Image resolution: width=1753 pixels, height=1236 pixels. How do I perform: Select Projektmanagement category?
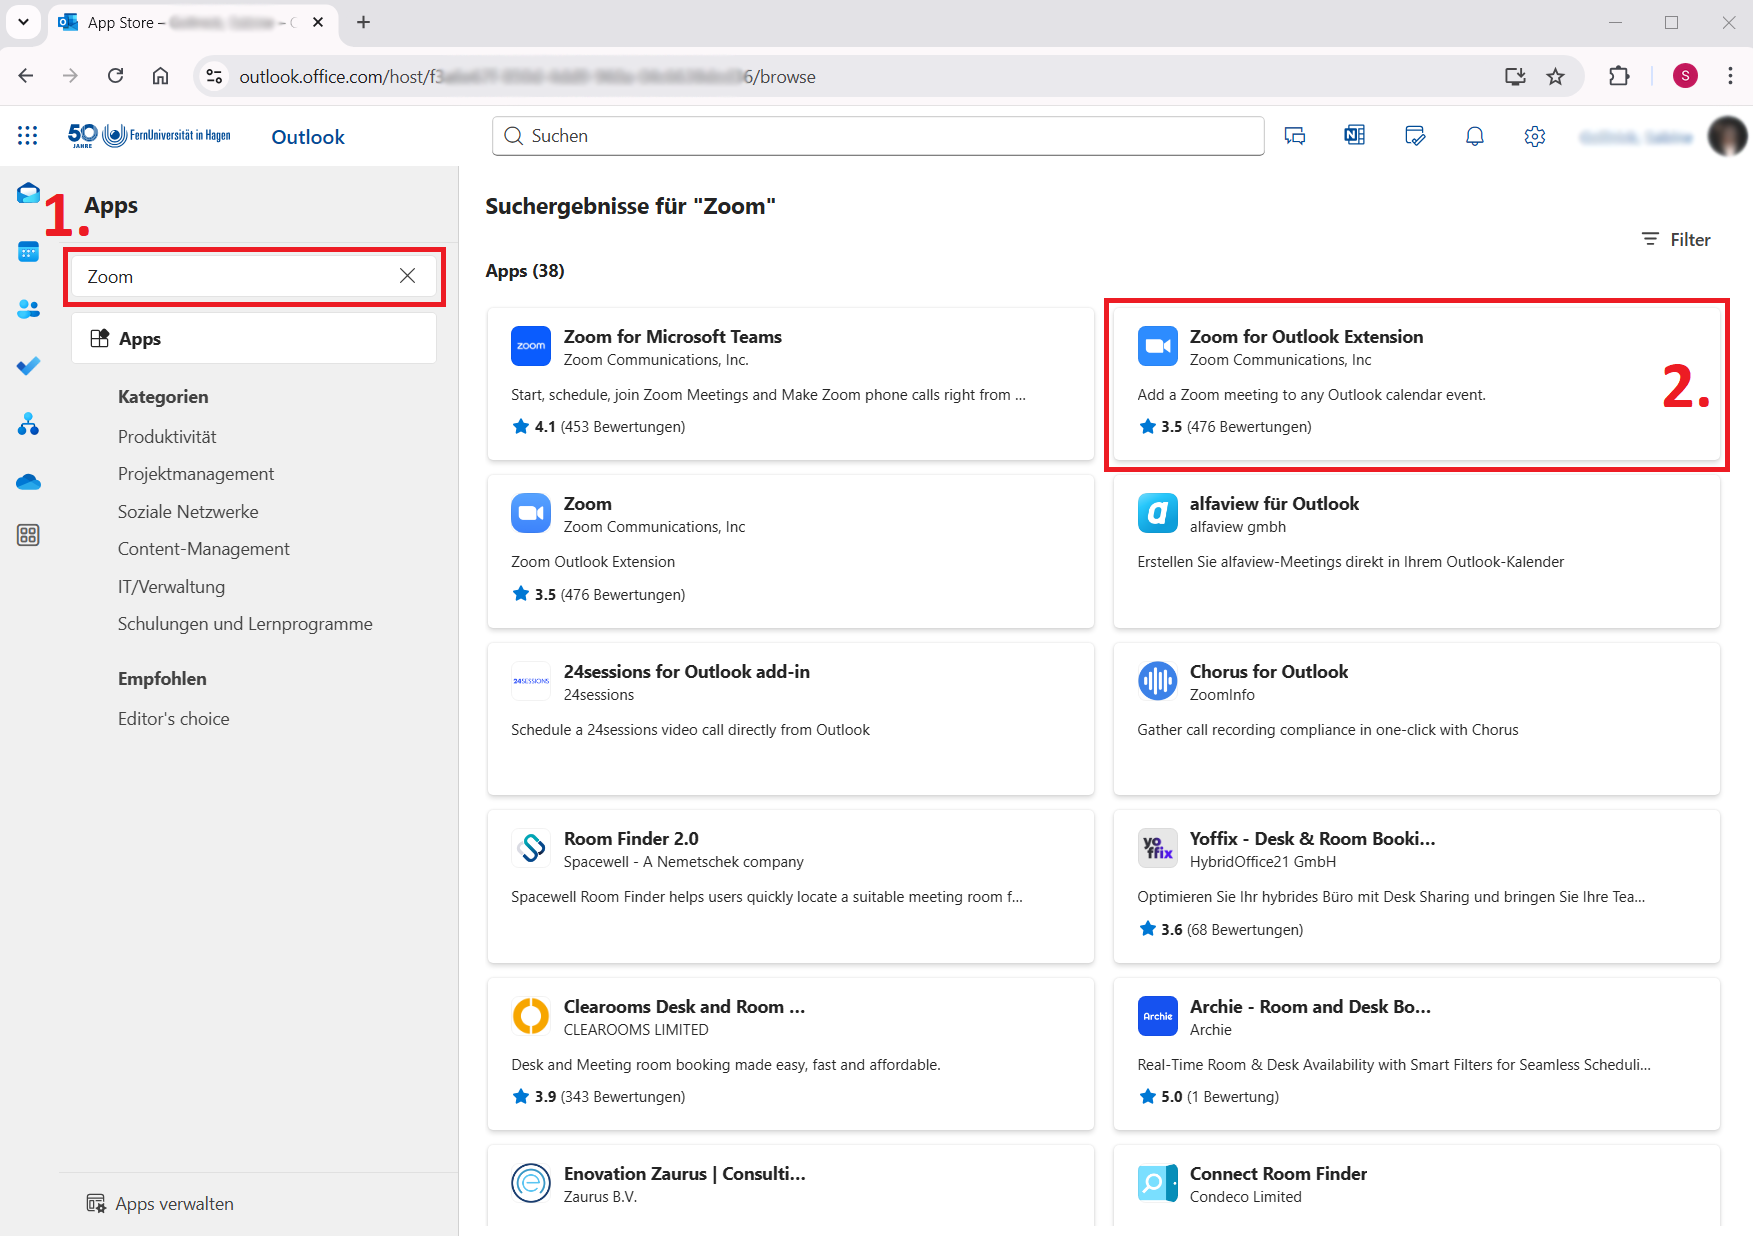click(x=196, y=474)
